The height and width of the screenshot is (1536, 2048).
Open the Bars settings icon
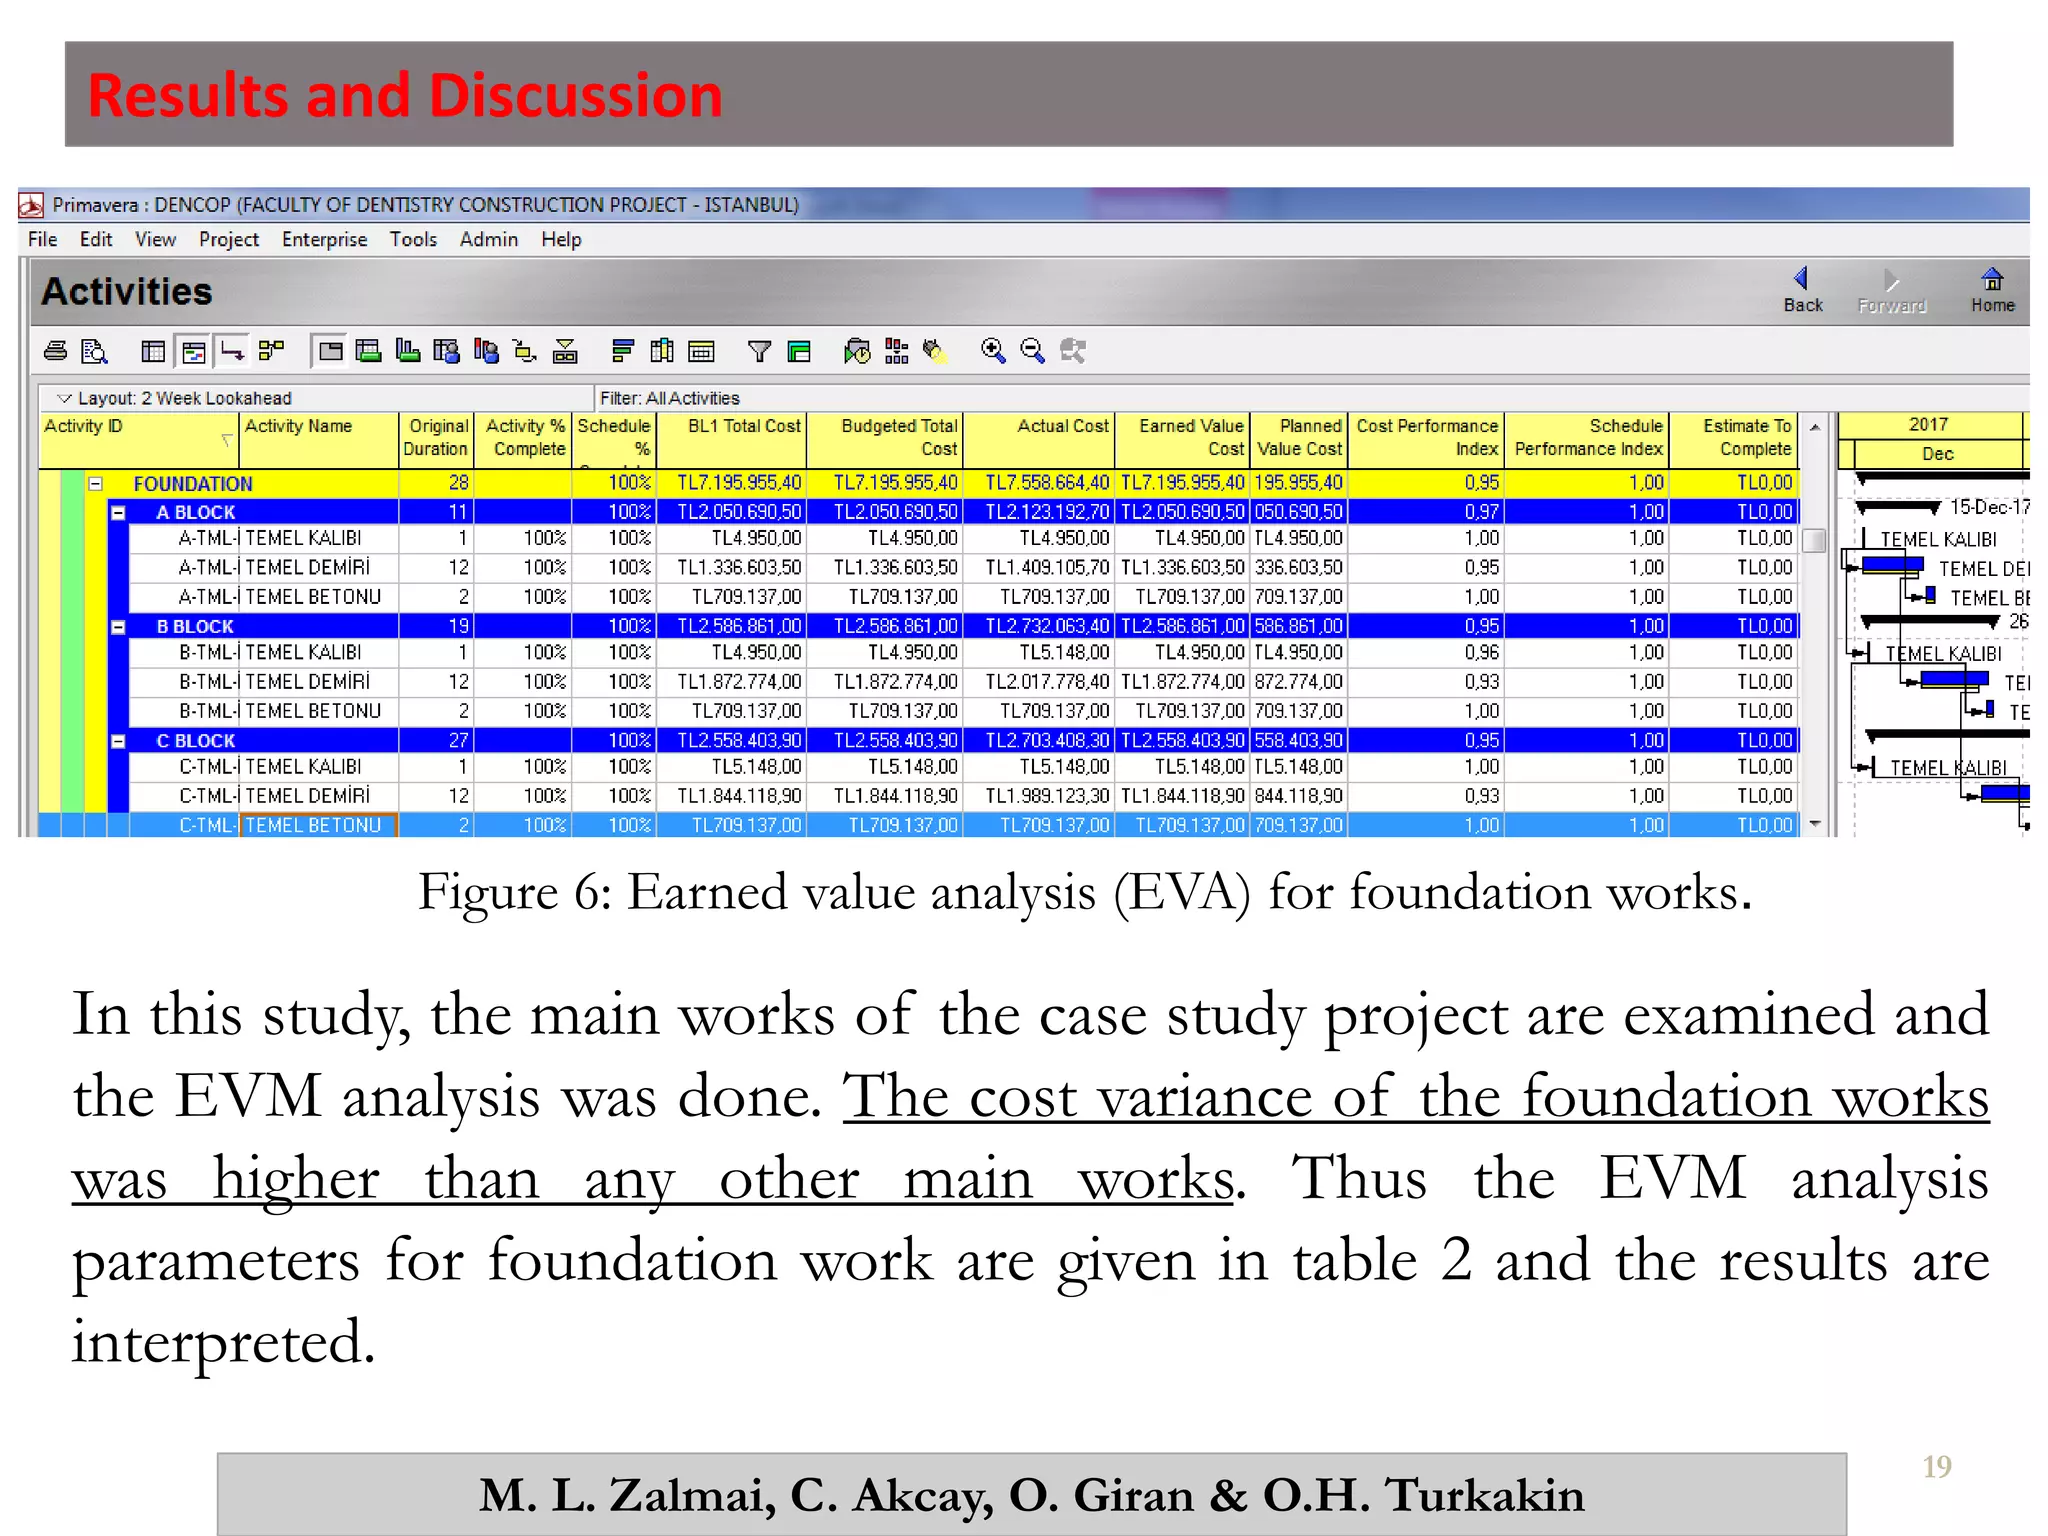(623, 351)
